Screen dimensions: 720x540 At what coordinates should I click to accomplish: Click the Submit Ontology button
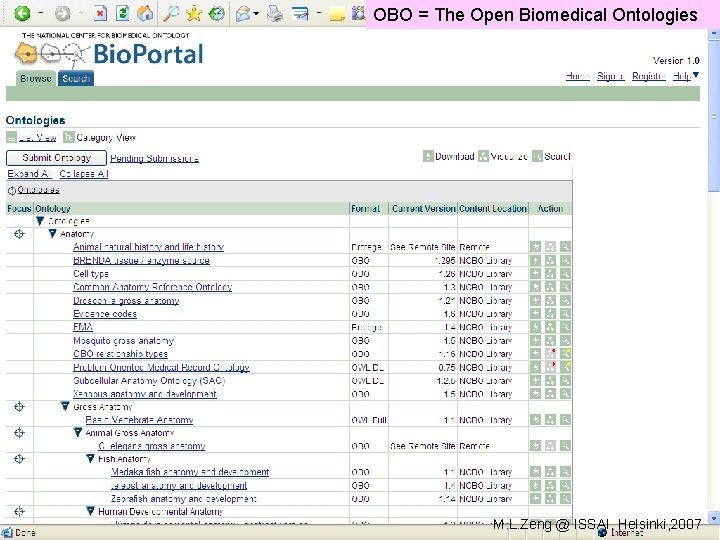[x=56, y=158]
